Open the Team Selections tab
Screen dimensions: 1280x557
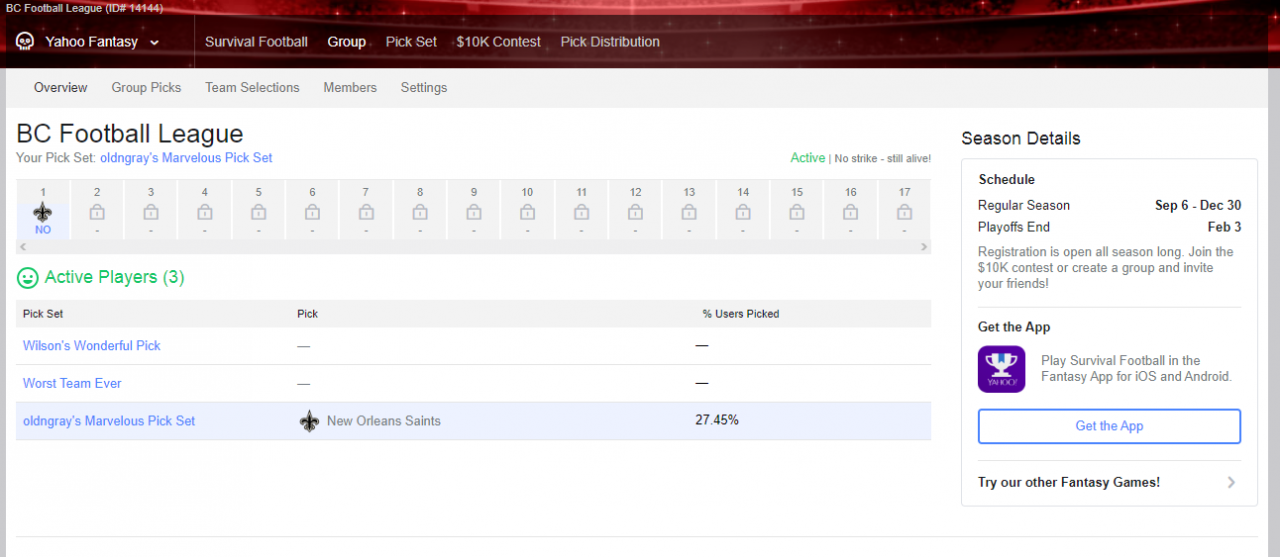tap(252, 88)
